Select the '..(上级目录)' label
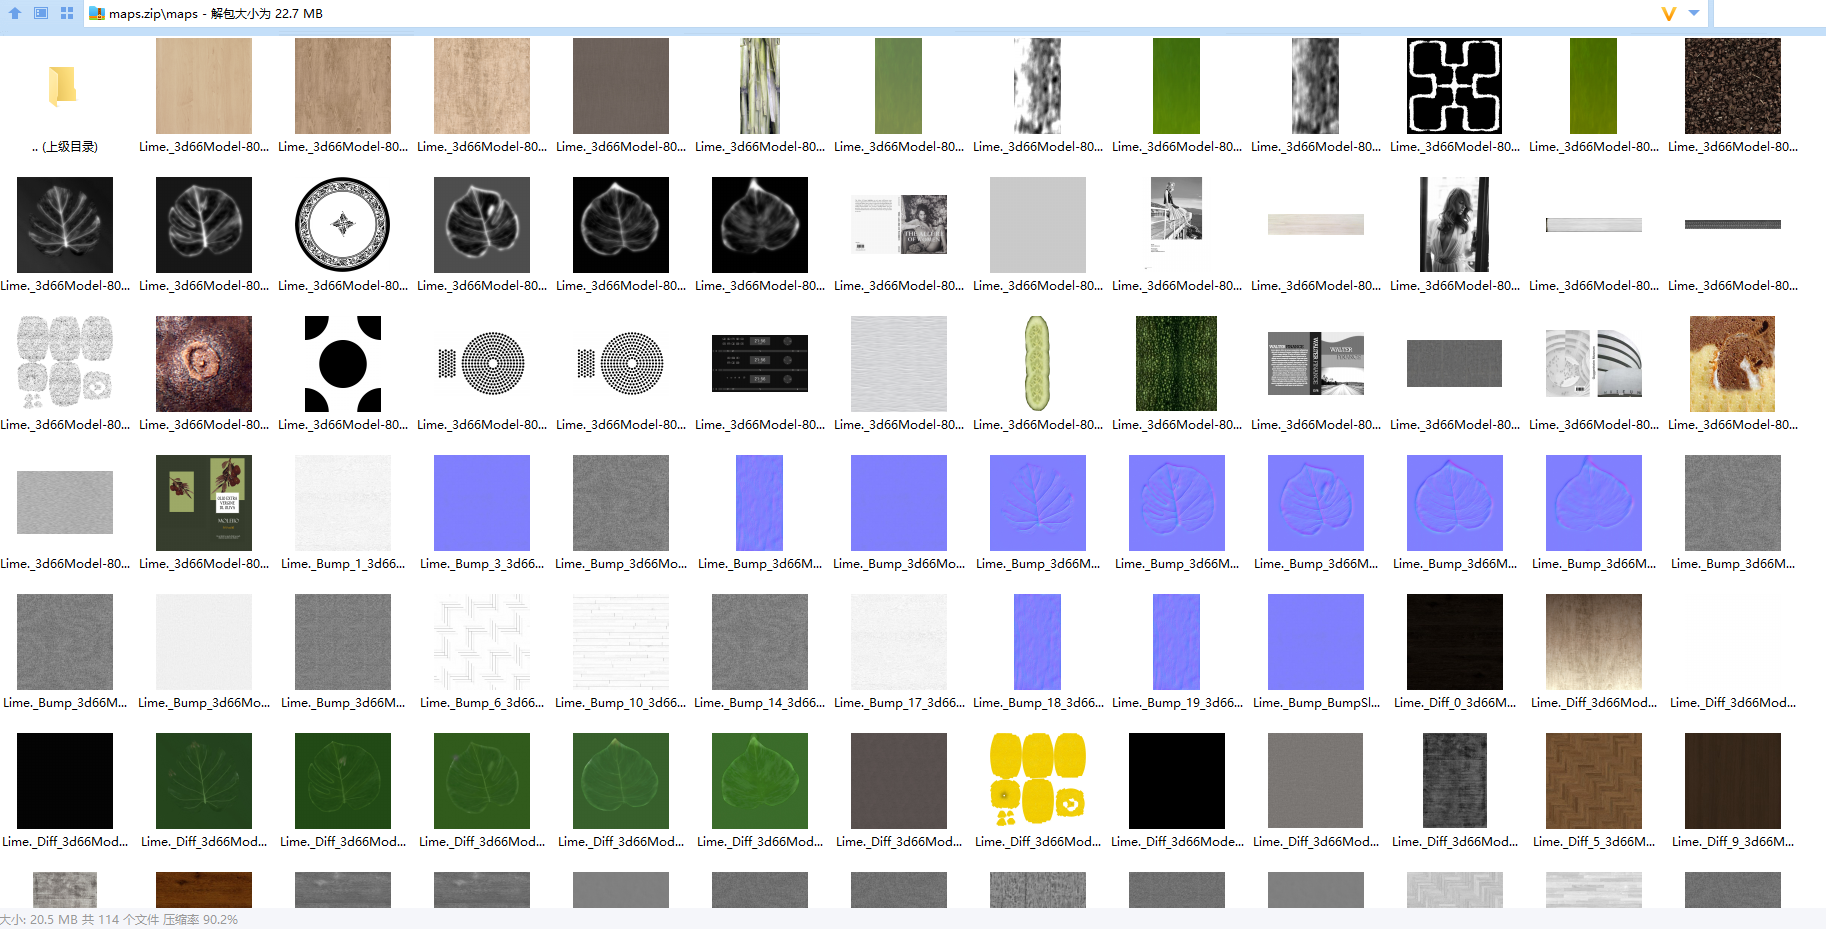Image resolution: width=1826 pixels, height=929 pixels. (x=65, y=147)
